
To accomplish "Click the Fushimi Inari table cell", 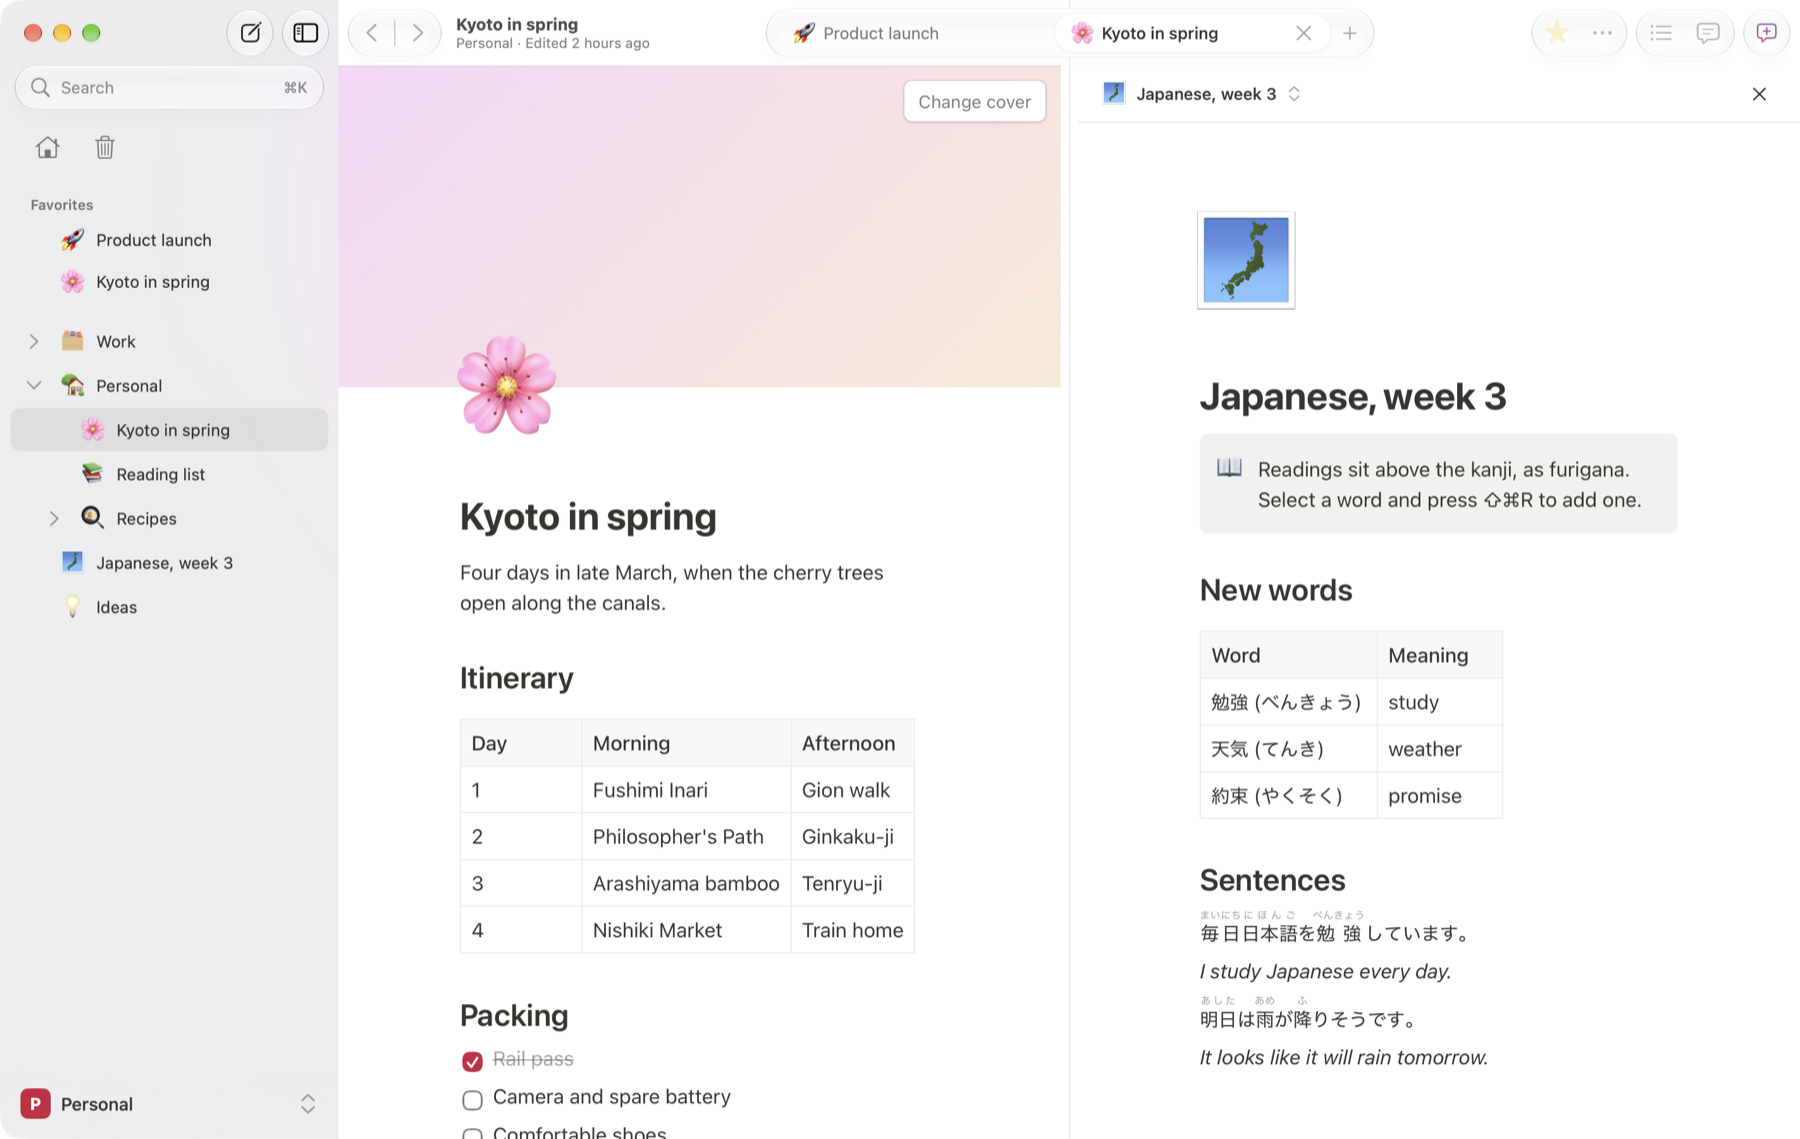I will tap(686, 790).
